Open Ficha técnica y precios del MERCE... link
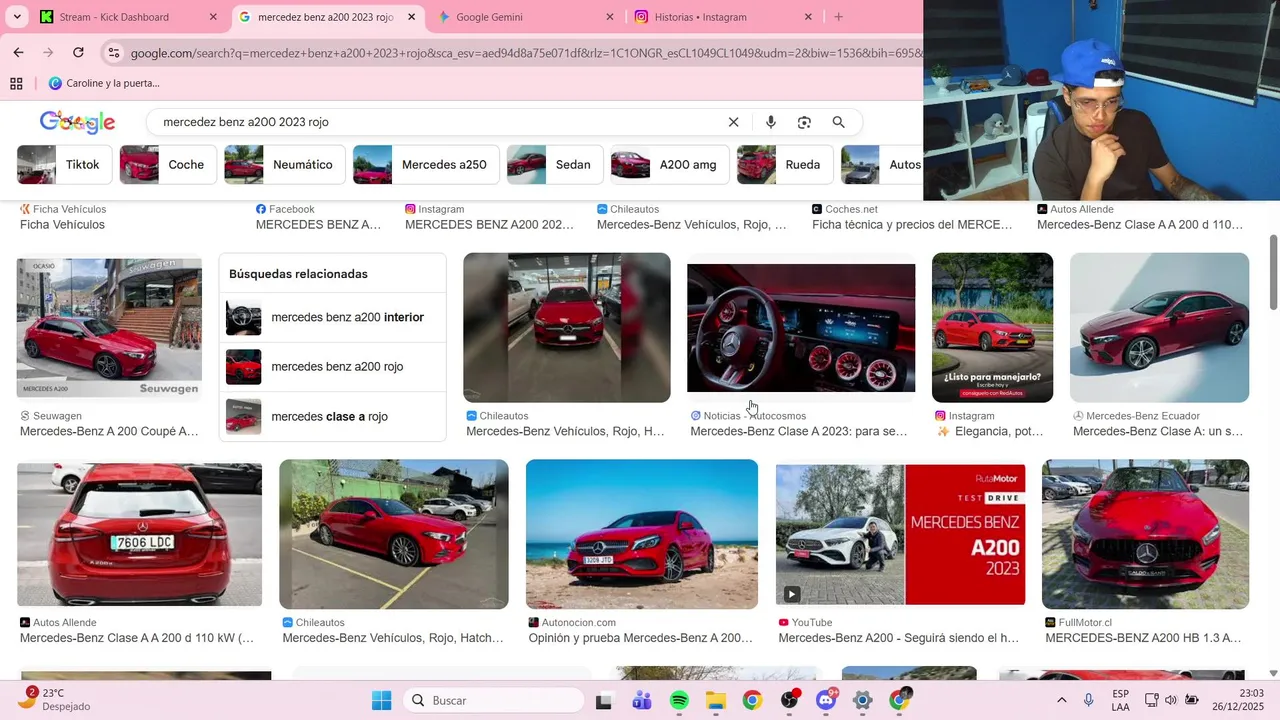The width and height of the screenshot is (1280, 720). click(x=912, y=225)
